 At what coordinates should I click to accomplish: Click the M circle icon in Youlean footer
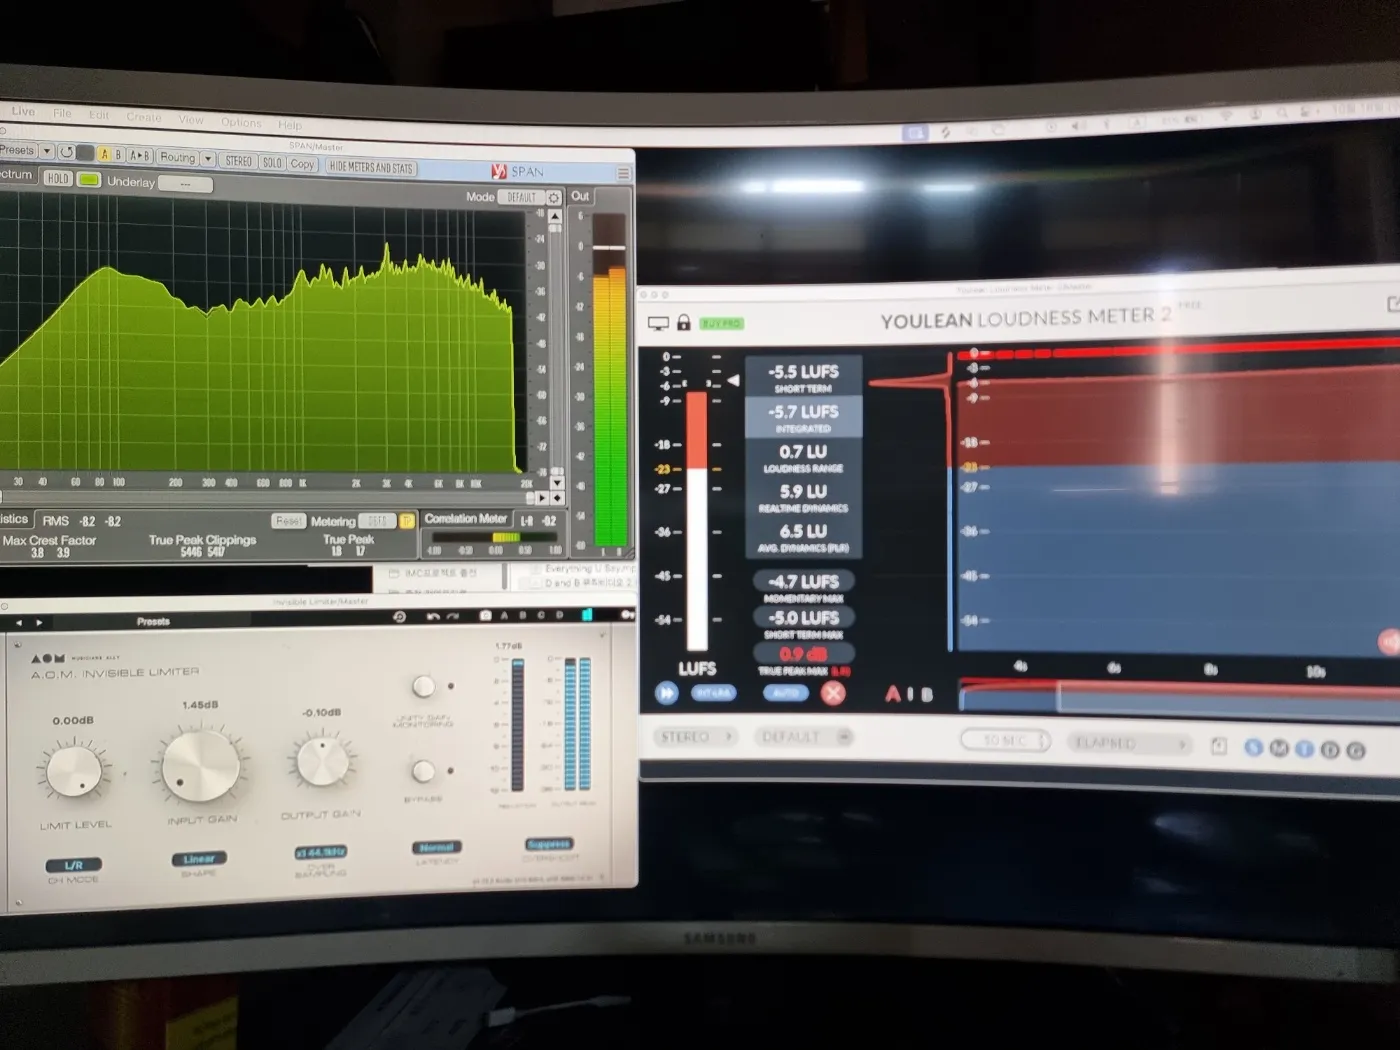tap(1279, 748)
